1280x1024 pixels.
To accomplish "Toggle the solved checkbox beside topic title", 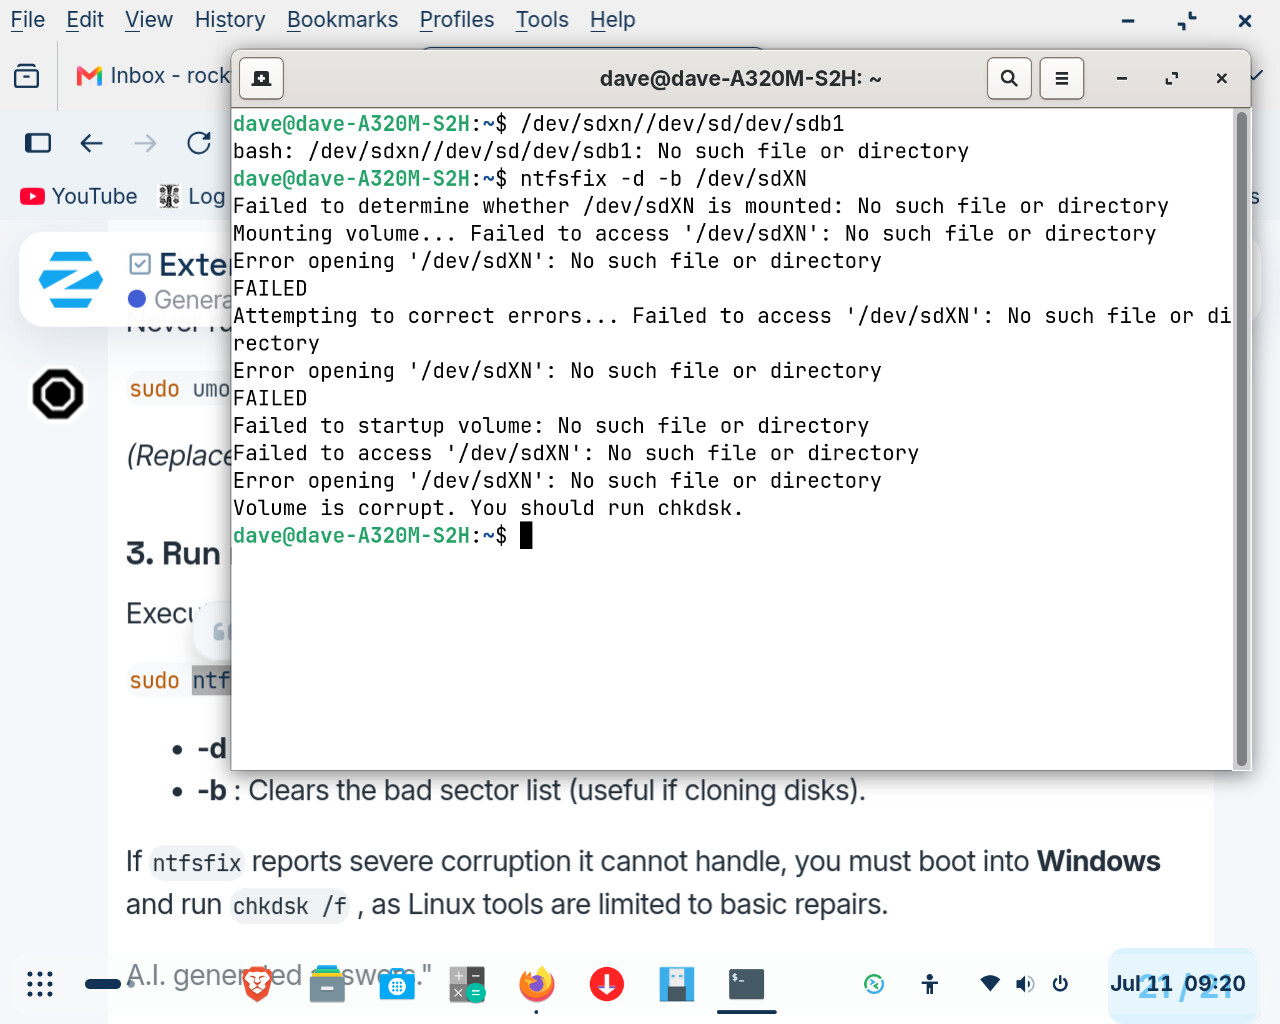I will tap(140, 264).
